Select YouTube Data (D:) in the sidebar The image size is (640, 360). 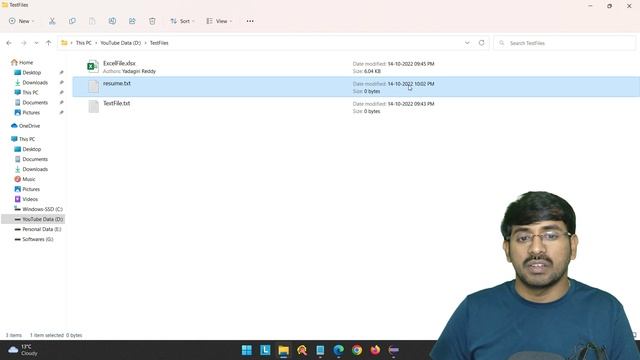coord(33,219)
